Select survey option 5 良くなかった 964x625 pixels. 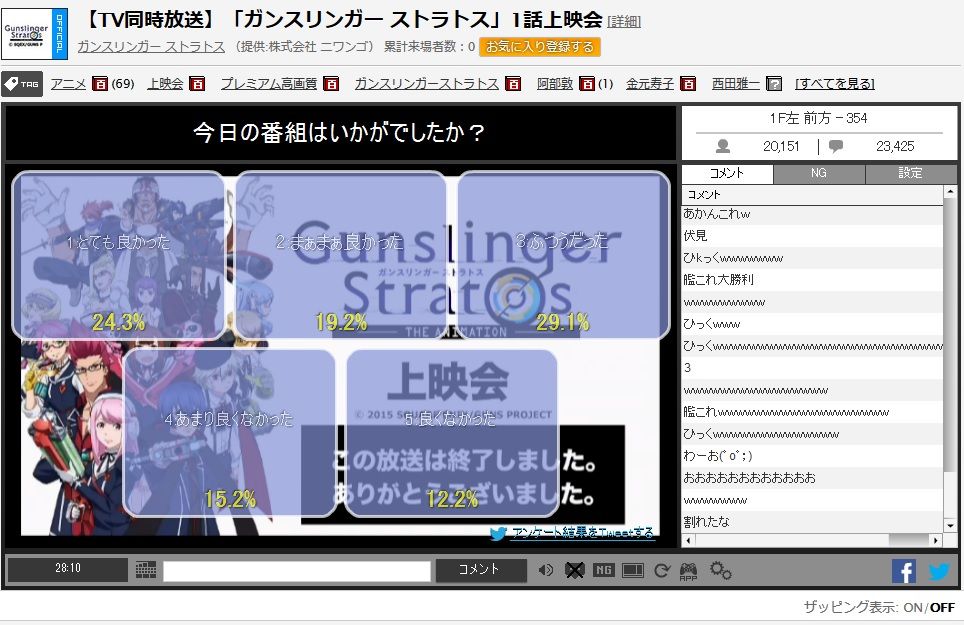click(452, 433)
